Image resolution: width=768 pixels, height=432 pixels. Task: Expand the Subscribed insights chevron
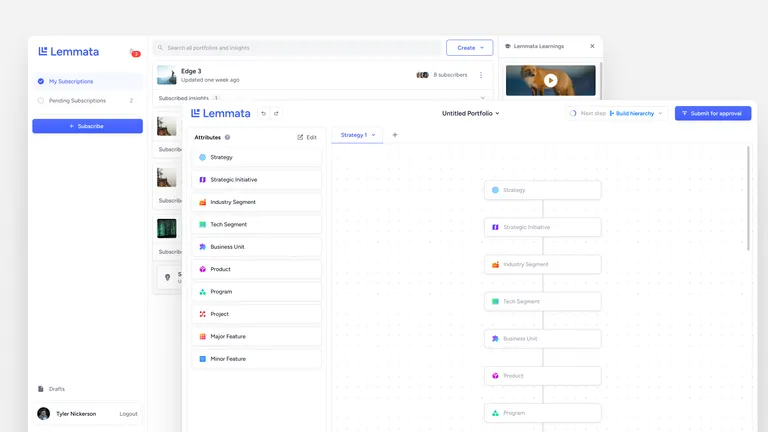[x=484, y=97]
